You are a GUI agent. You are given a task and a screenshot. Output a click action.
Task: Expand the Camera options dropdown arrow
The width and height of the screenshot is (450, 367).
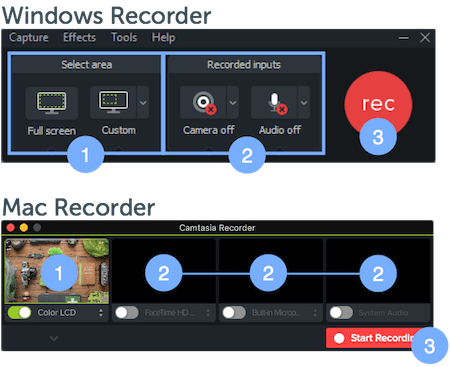(x=233, y=102)
